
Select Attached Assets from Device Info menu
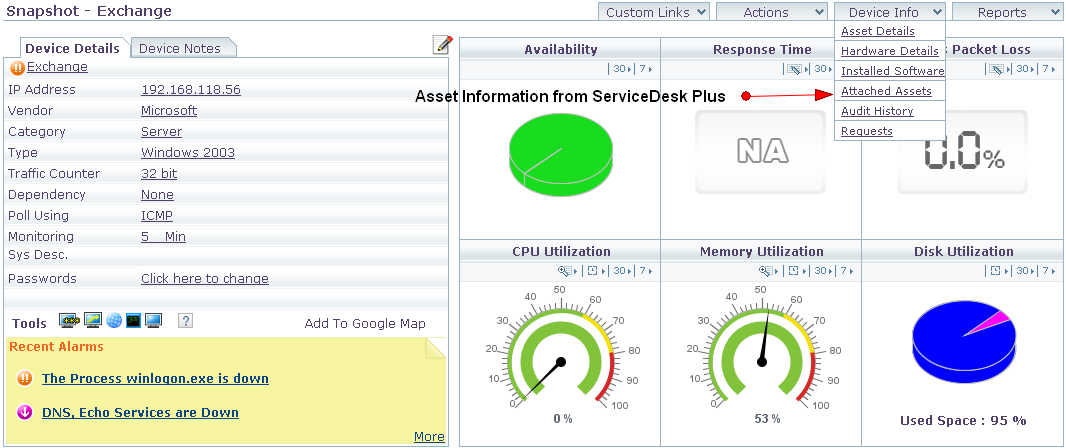[x=886, y=91]
